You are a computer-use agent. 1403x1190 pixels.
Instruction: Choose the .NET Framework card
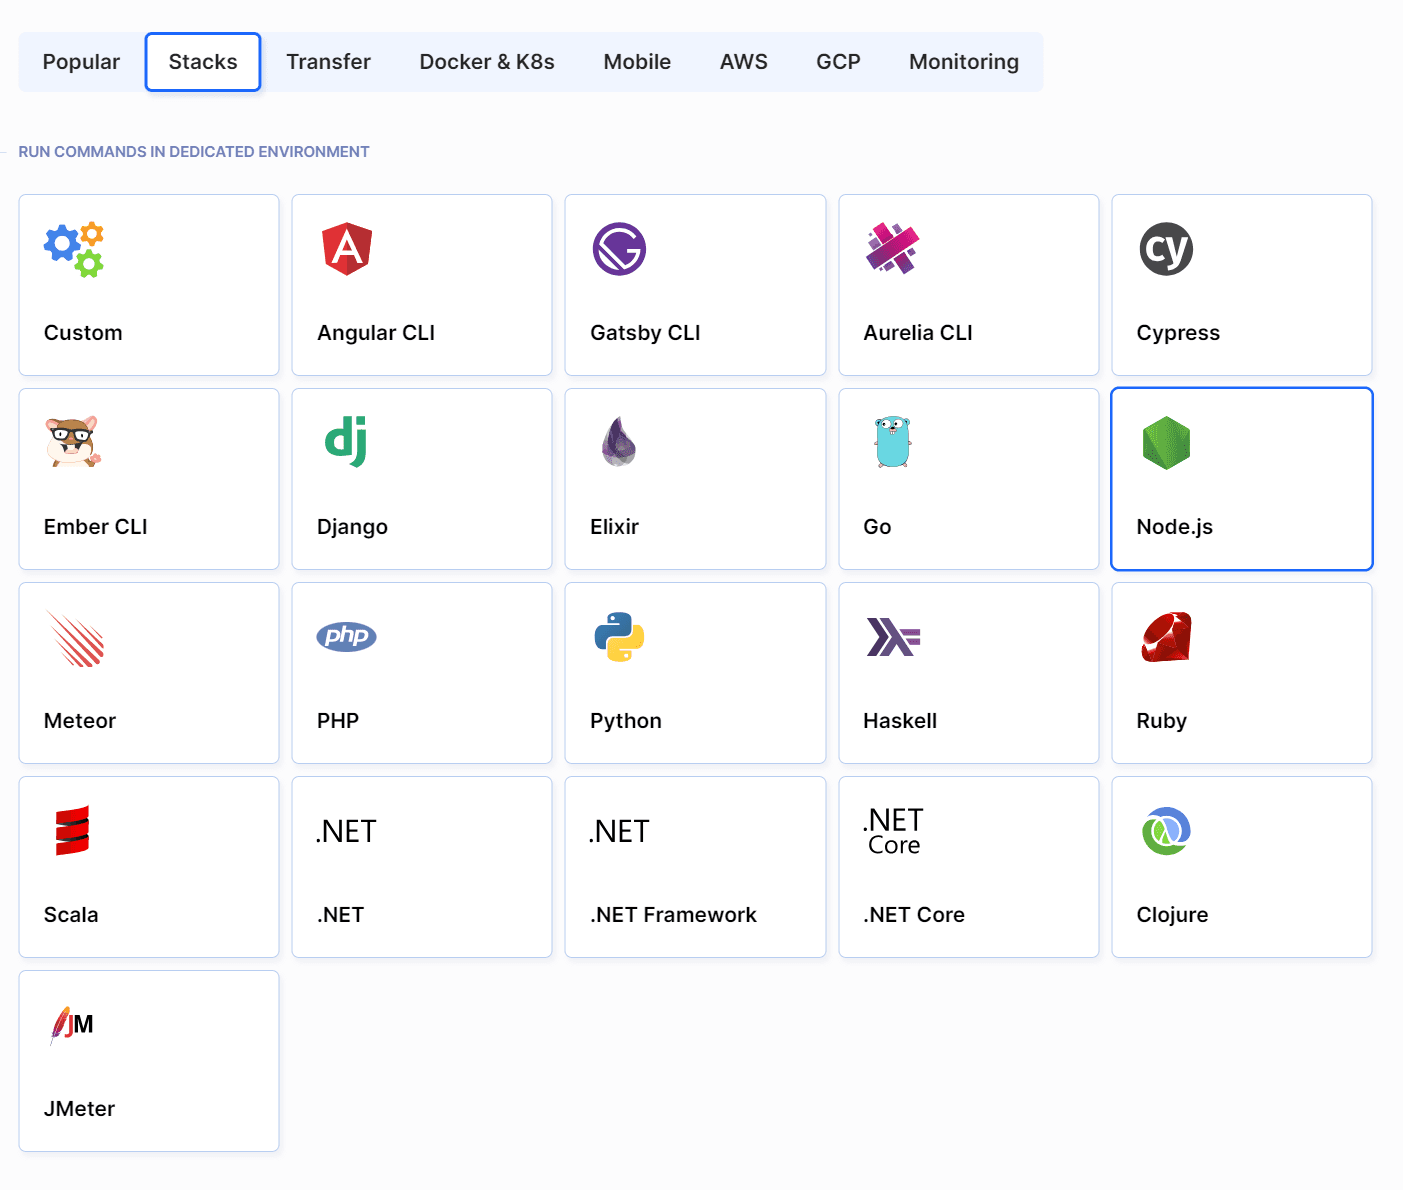tap(695, 867)
